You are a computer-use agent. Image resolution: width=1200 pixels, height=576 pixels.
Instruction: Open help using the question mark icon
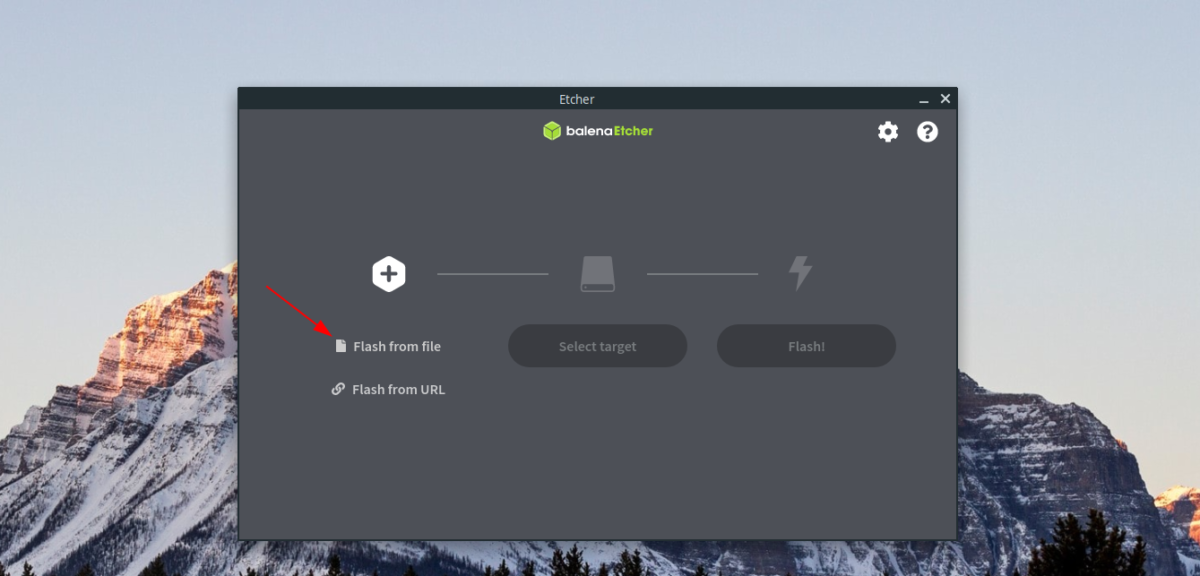coord(926,131)
